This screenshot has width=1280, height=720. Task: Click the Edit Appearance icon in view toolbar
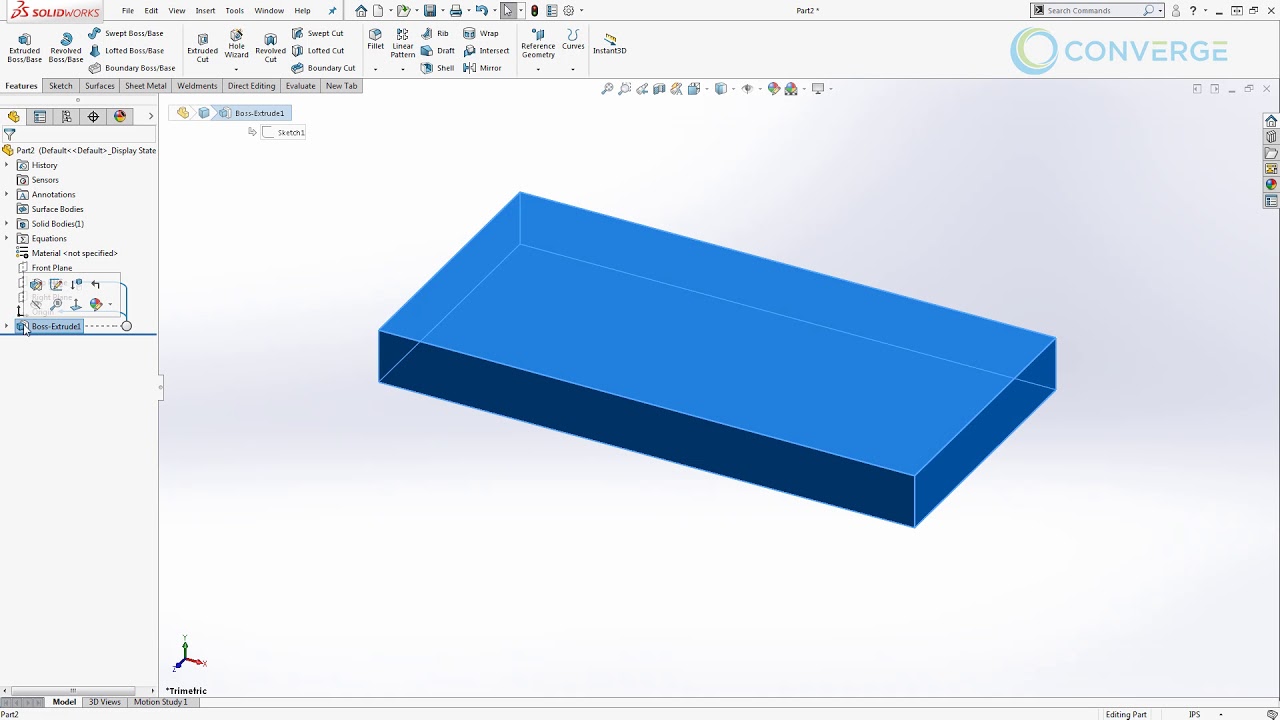[x=773, y=89]
